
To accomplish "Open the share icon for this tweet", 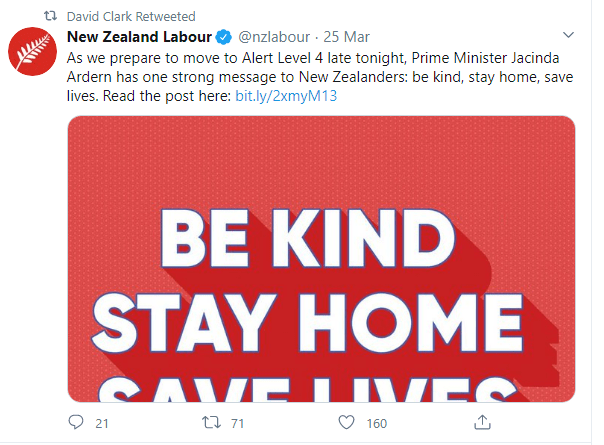I will pyautogui.click(x=482, y=422).
